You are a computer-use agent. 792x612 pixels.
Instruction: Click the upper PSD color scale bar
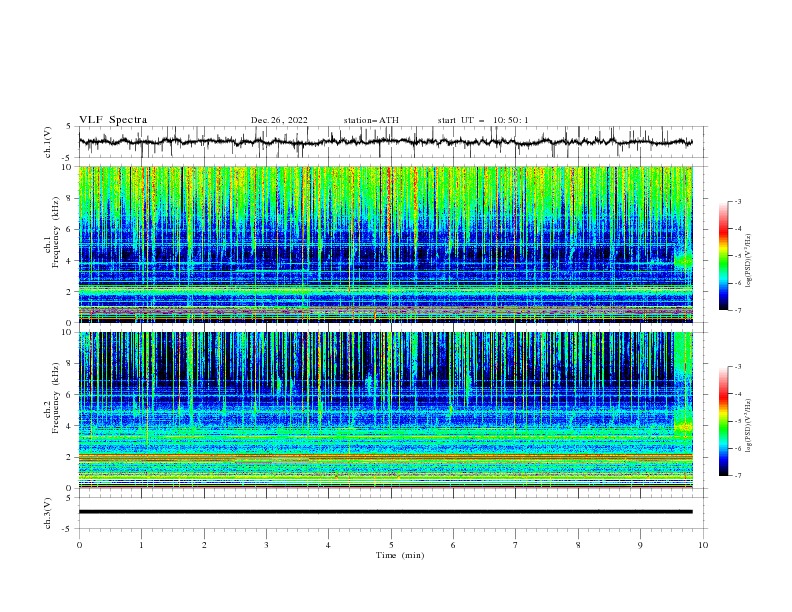click(724, 256)
